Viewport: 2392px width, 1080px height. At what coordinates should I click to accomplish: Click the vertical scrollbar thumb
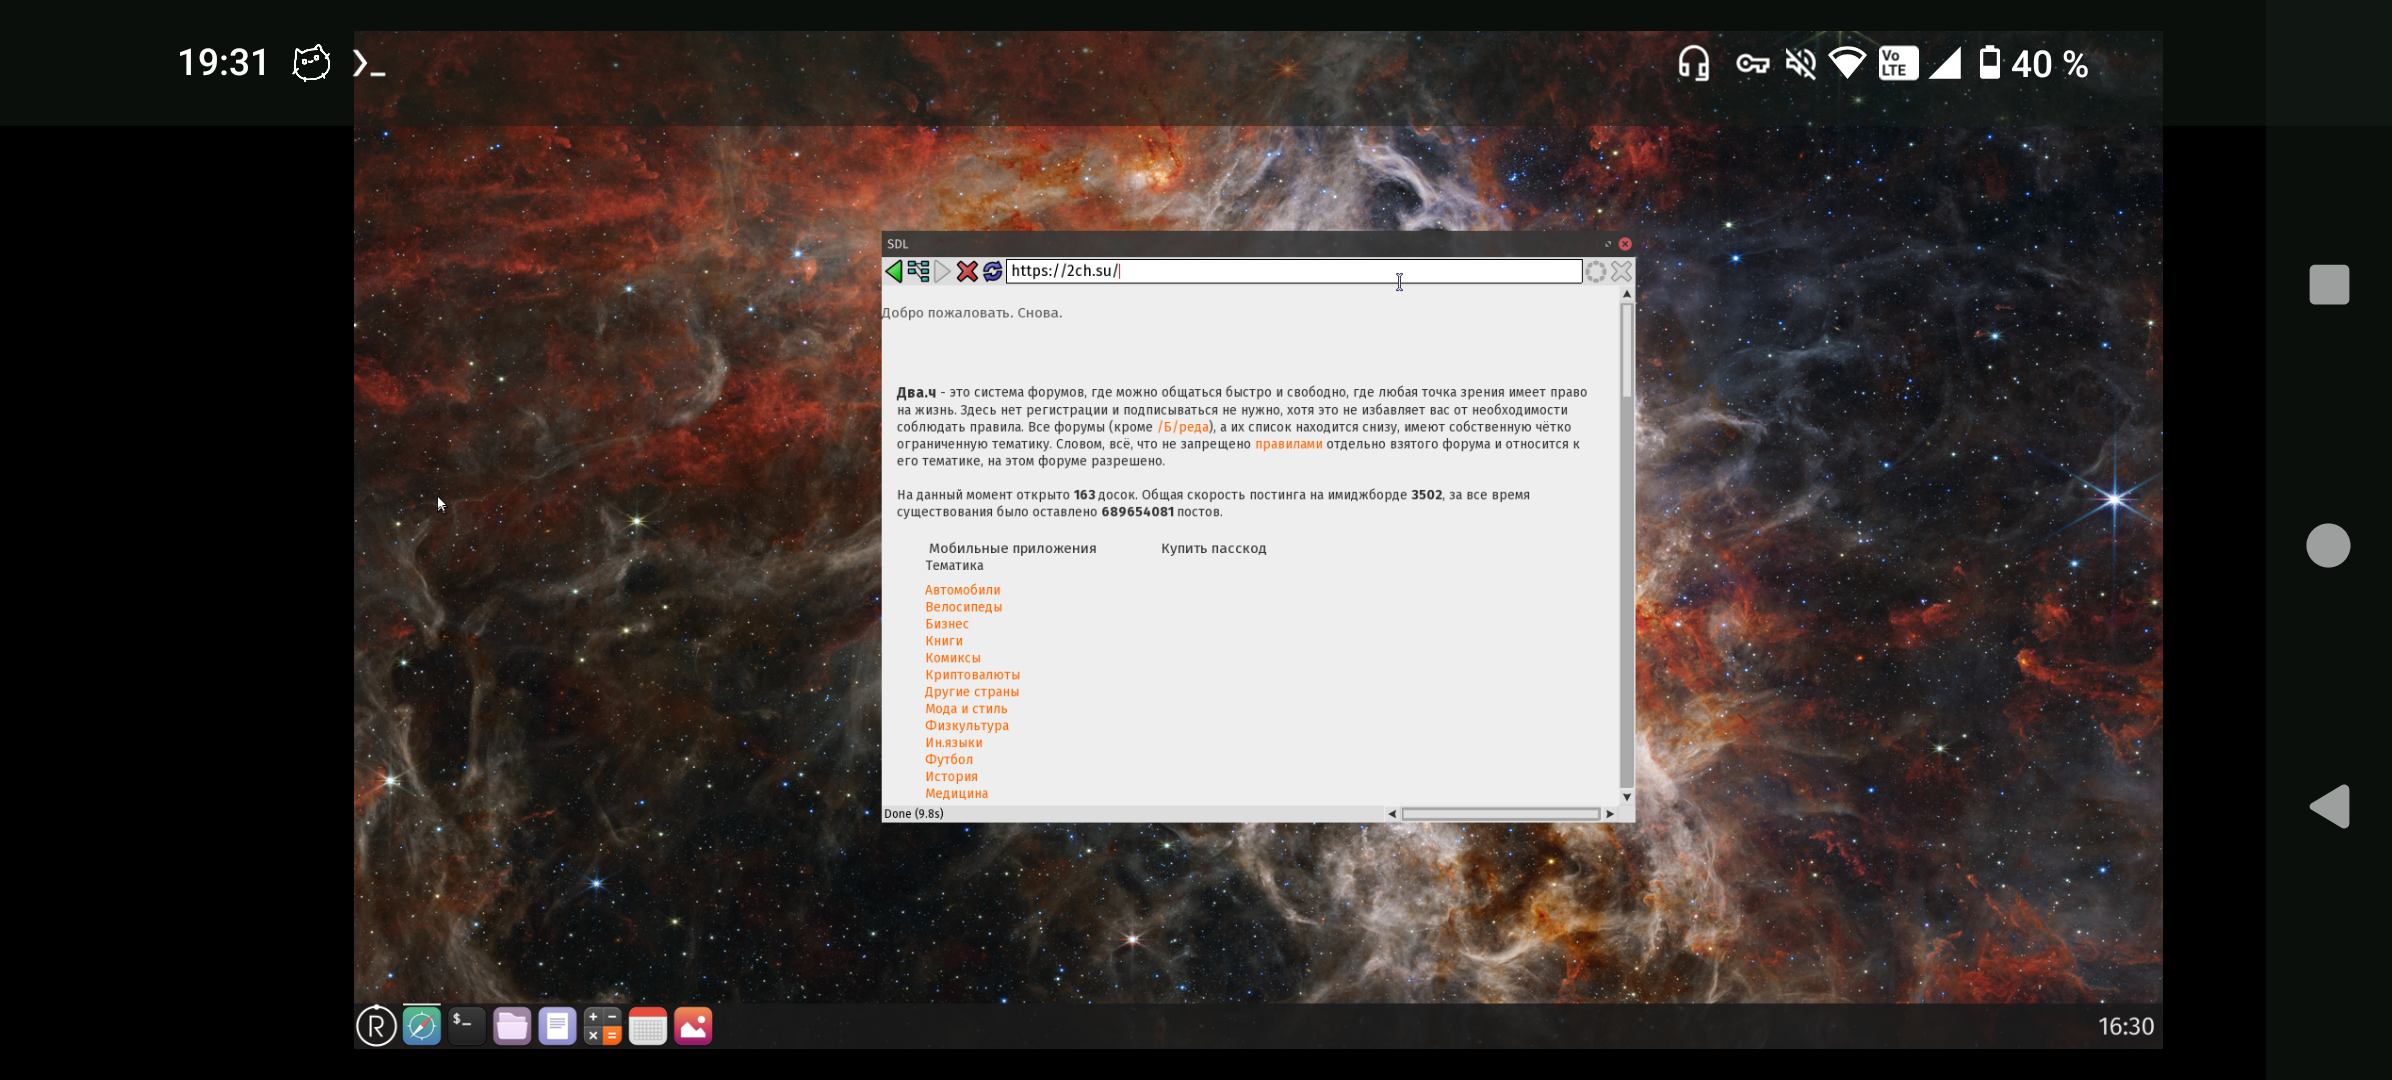pos(1627,350)
